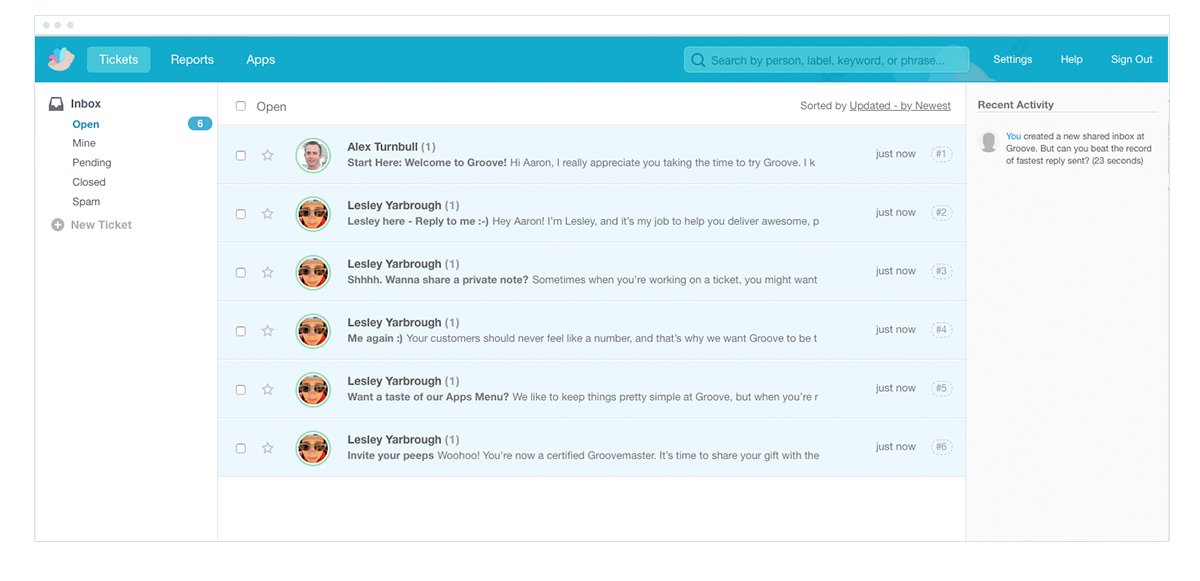1200x581 pixels.
Task: Select the Open folder in sidebar
Action: point(86,124)
